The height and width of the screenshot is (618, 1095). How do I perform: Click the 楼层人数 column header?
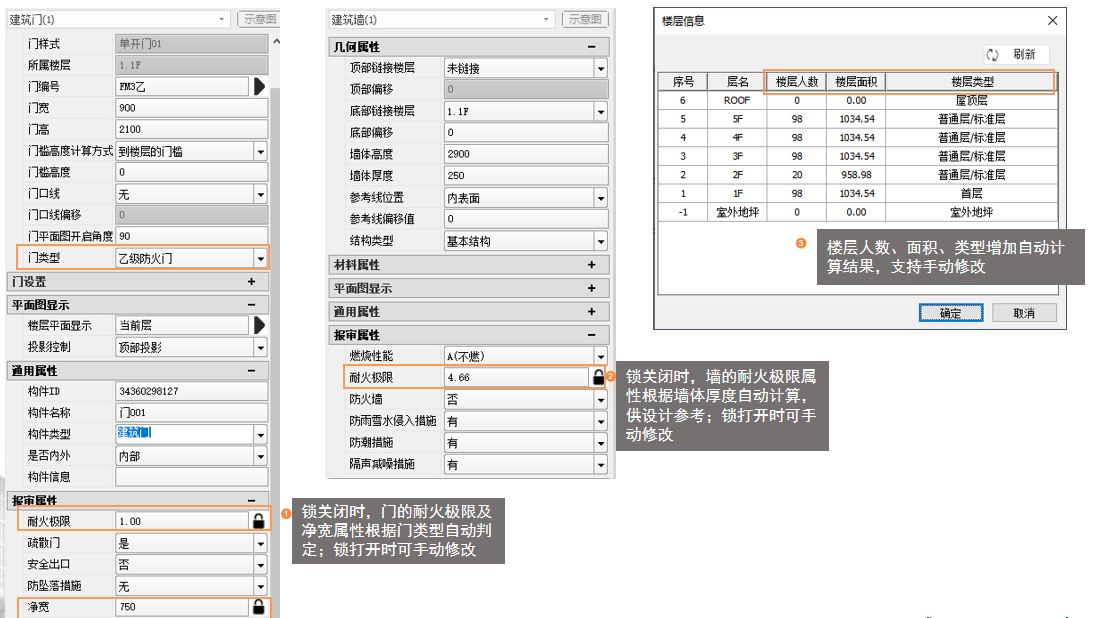796,82
